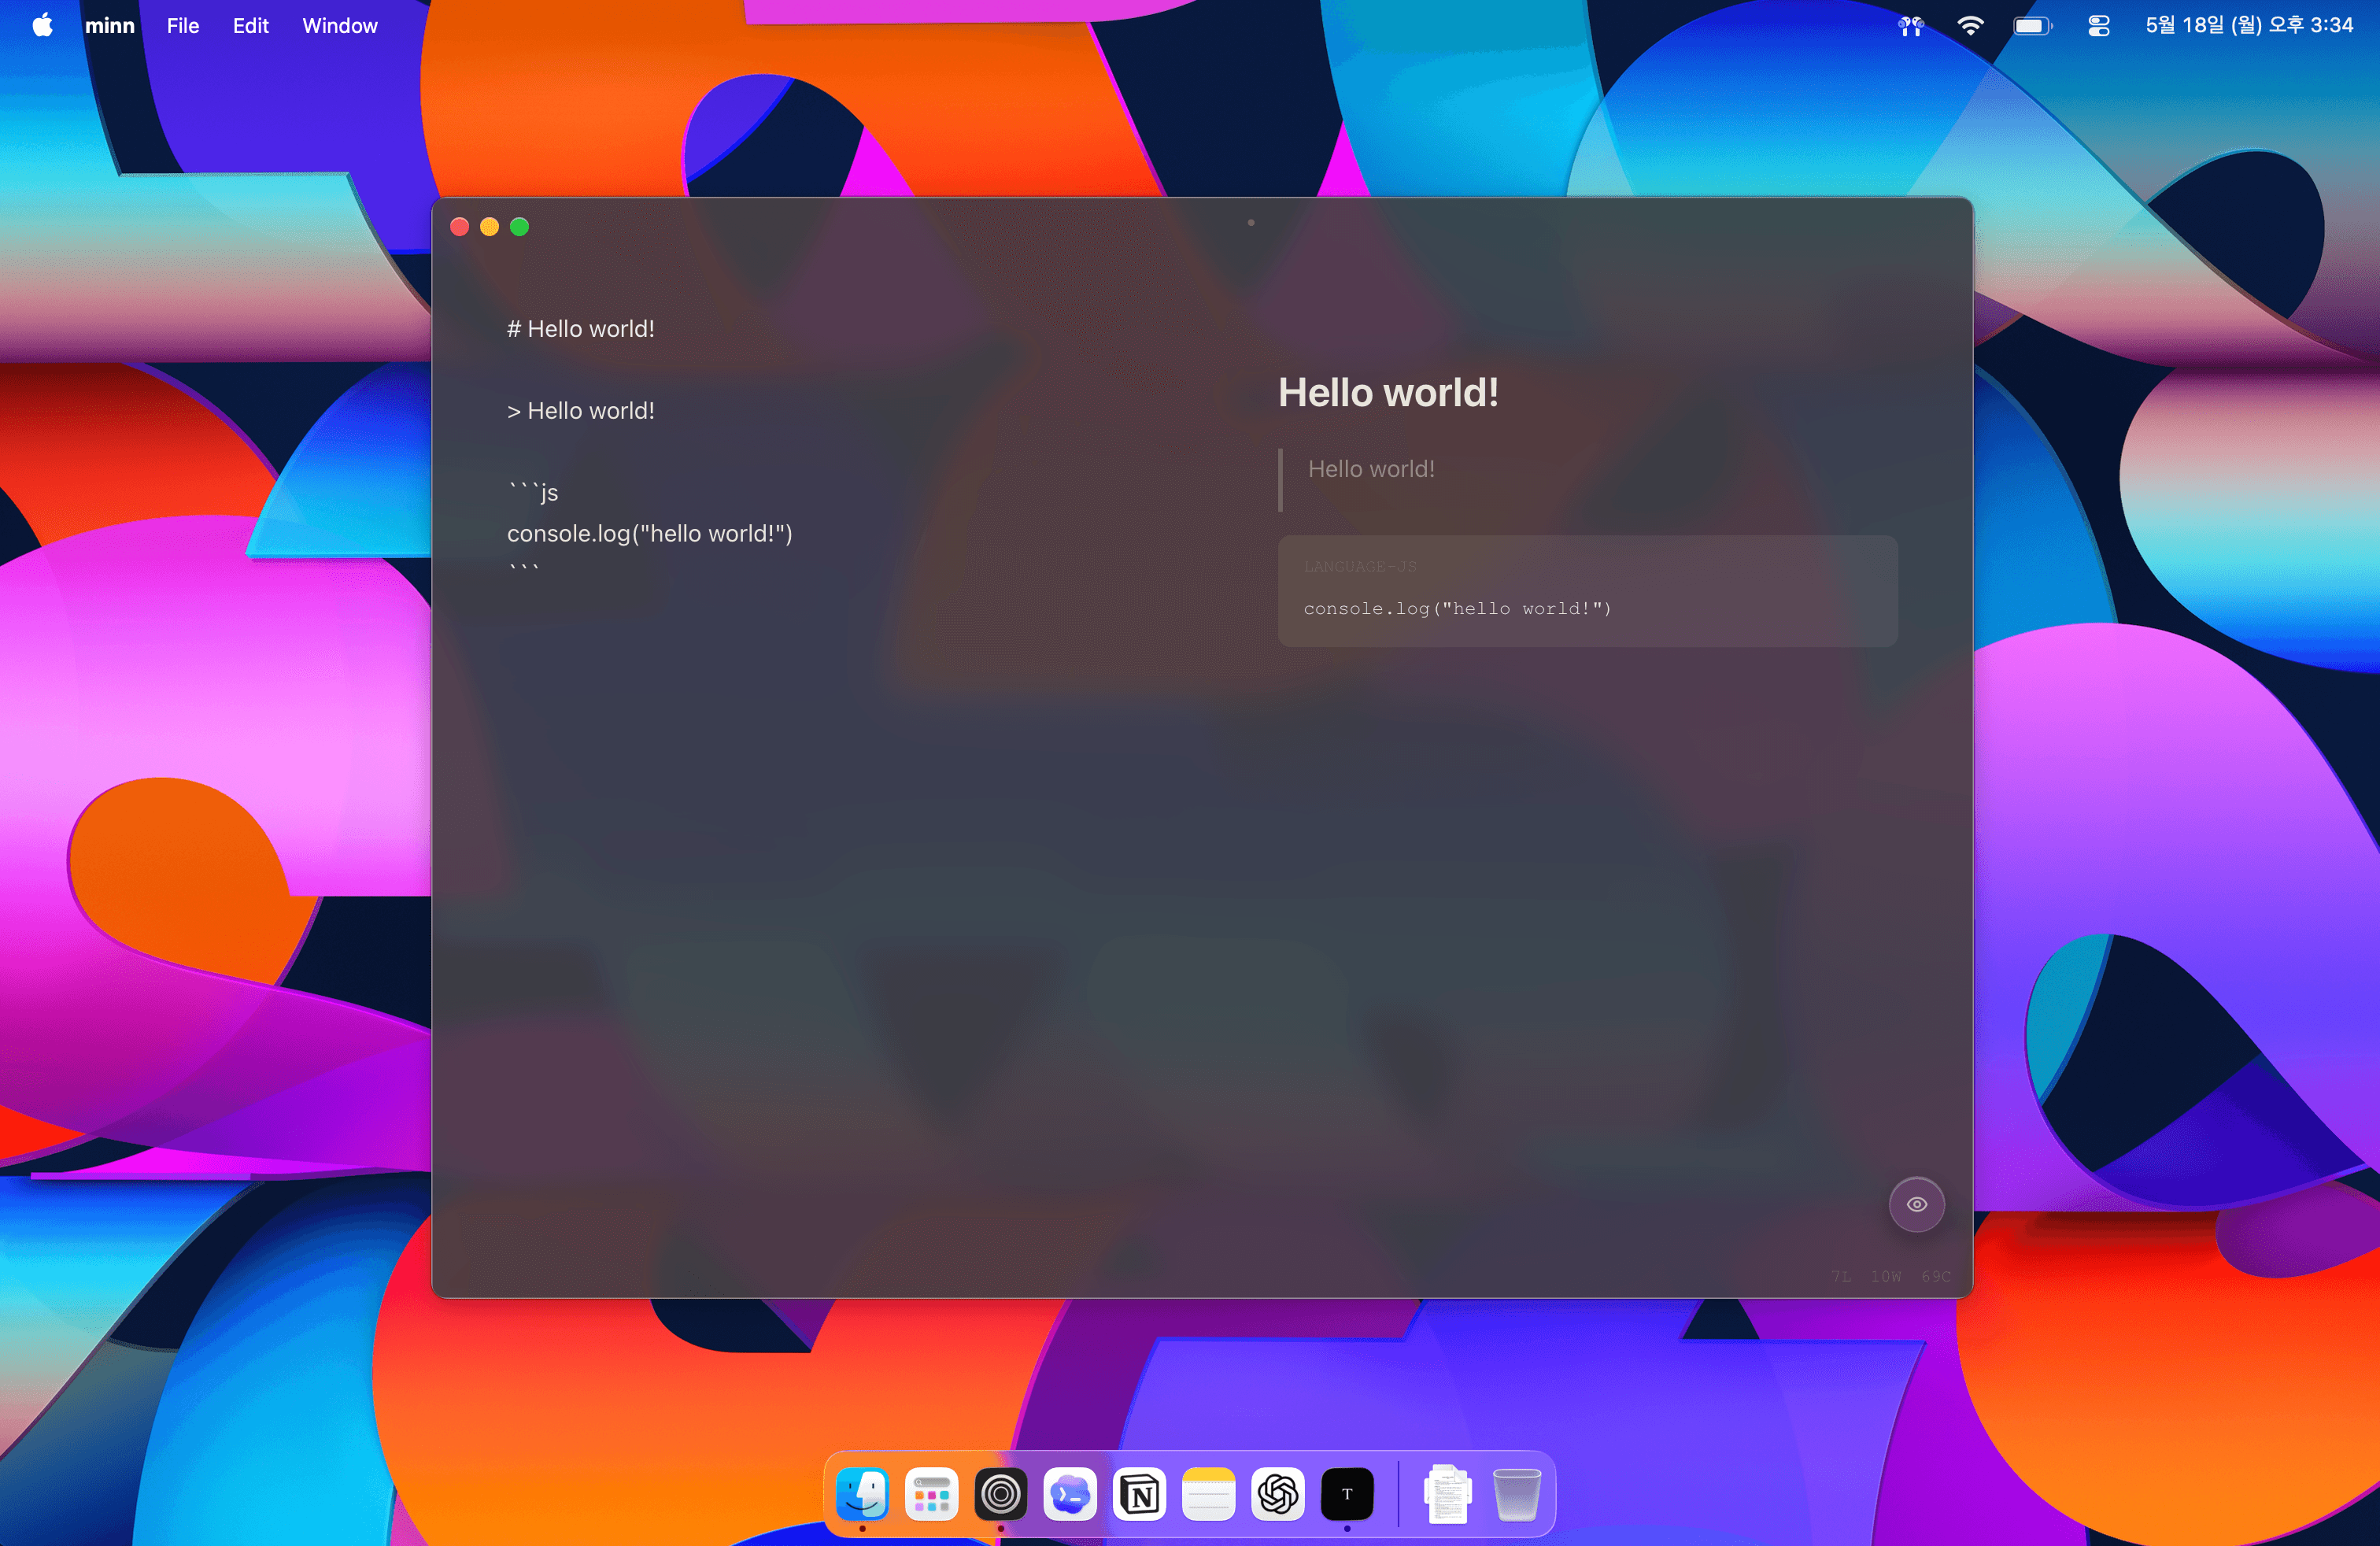Open the Window menu
This screenshot has height=1546, width=2380.
point(340,25)
